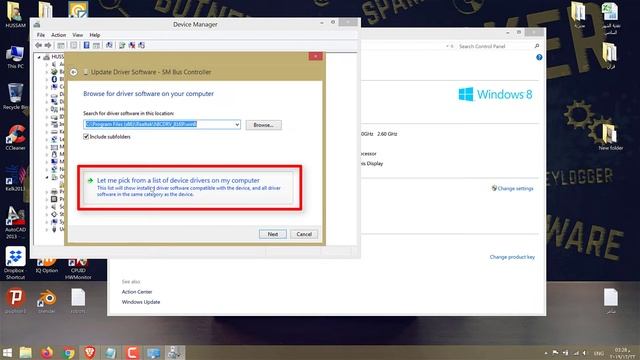Open the AutoCAD 2013 desktop shortcut

pyautogui.click(x=16, y=222)
